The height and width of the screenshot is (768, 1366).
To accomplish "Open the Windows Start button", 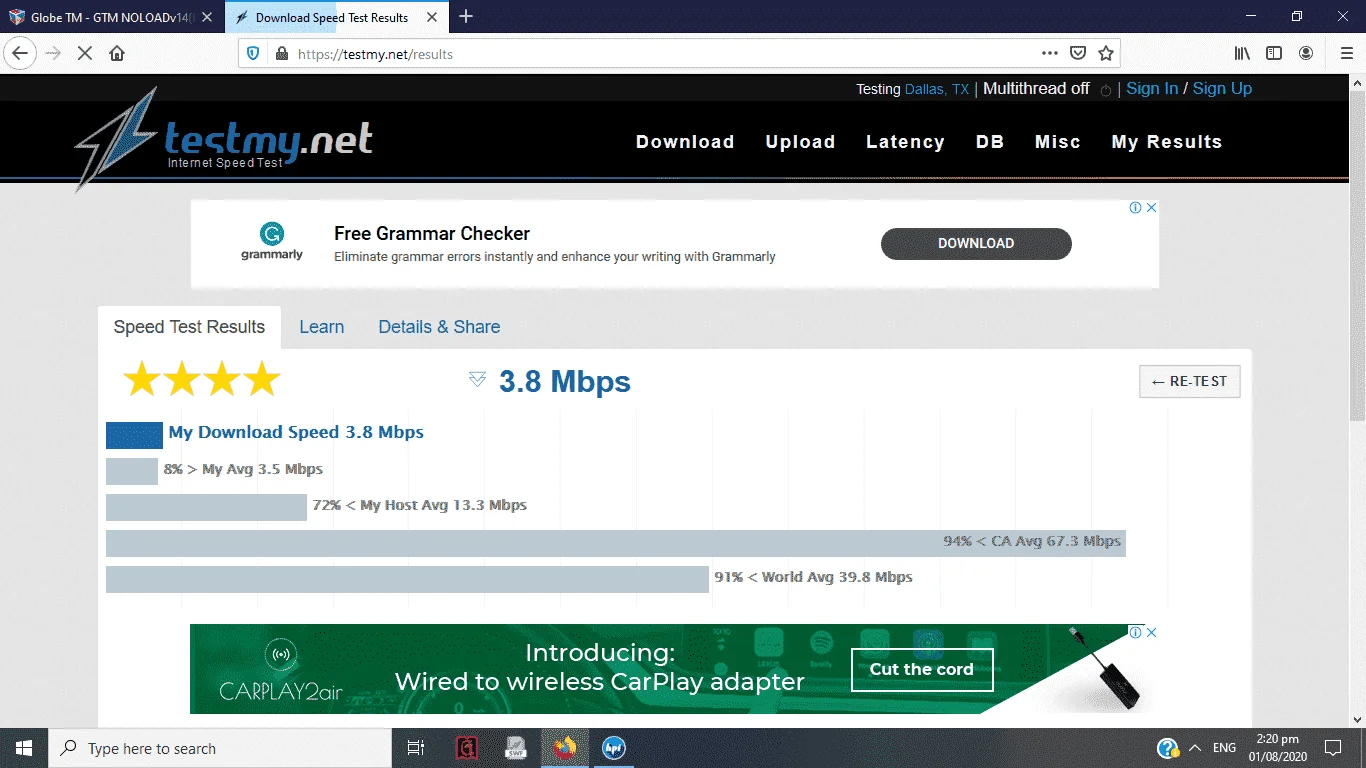I will (23, 748).
